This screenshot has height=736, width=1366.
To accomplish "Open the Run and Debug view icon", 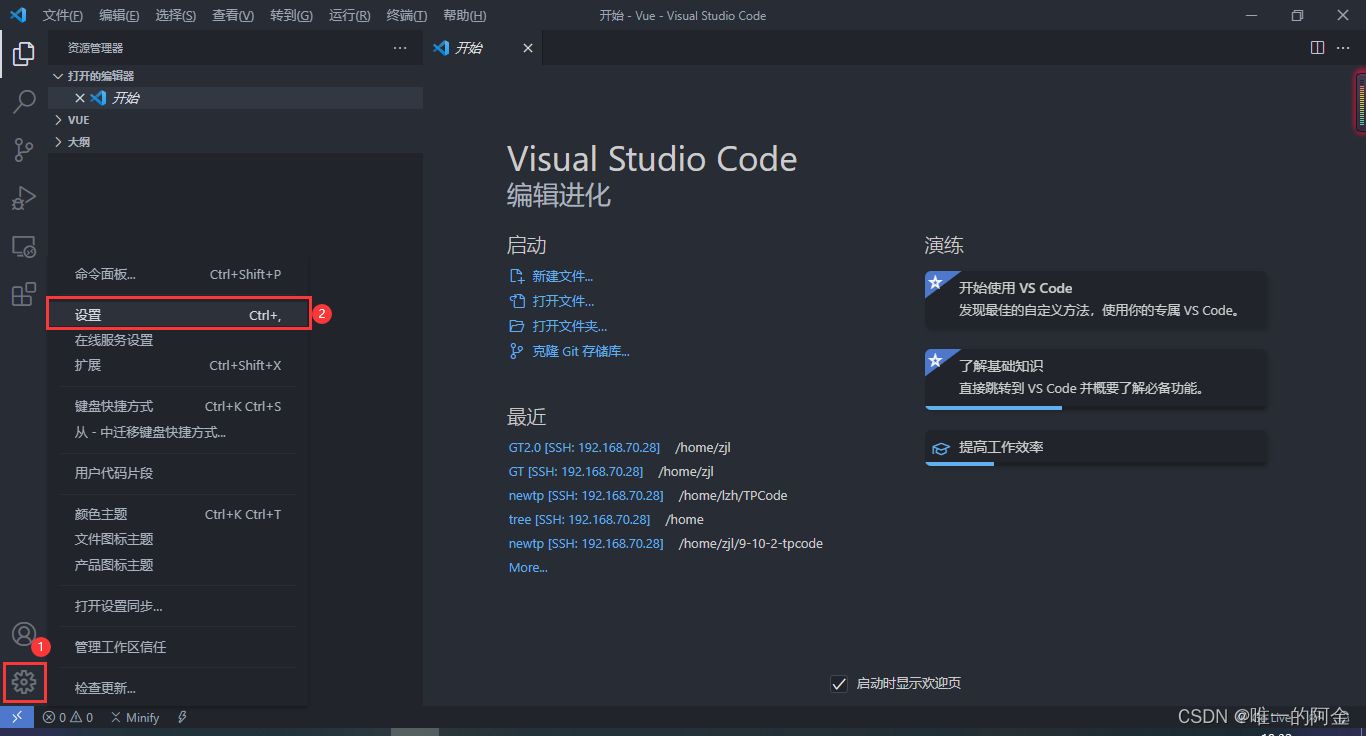I will 24,198.
